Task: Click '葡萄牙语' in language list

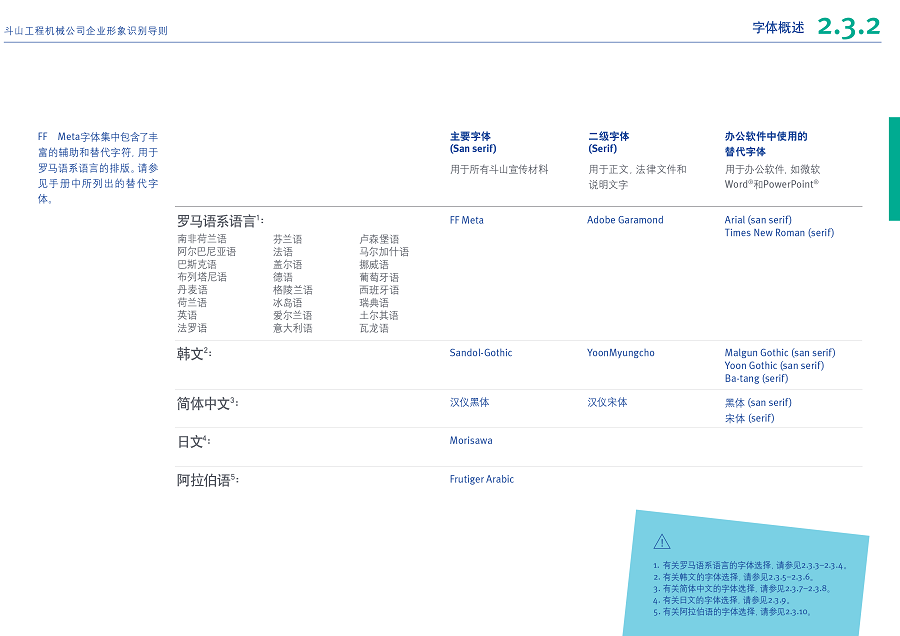Action: (x=379, y=277)
